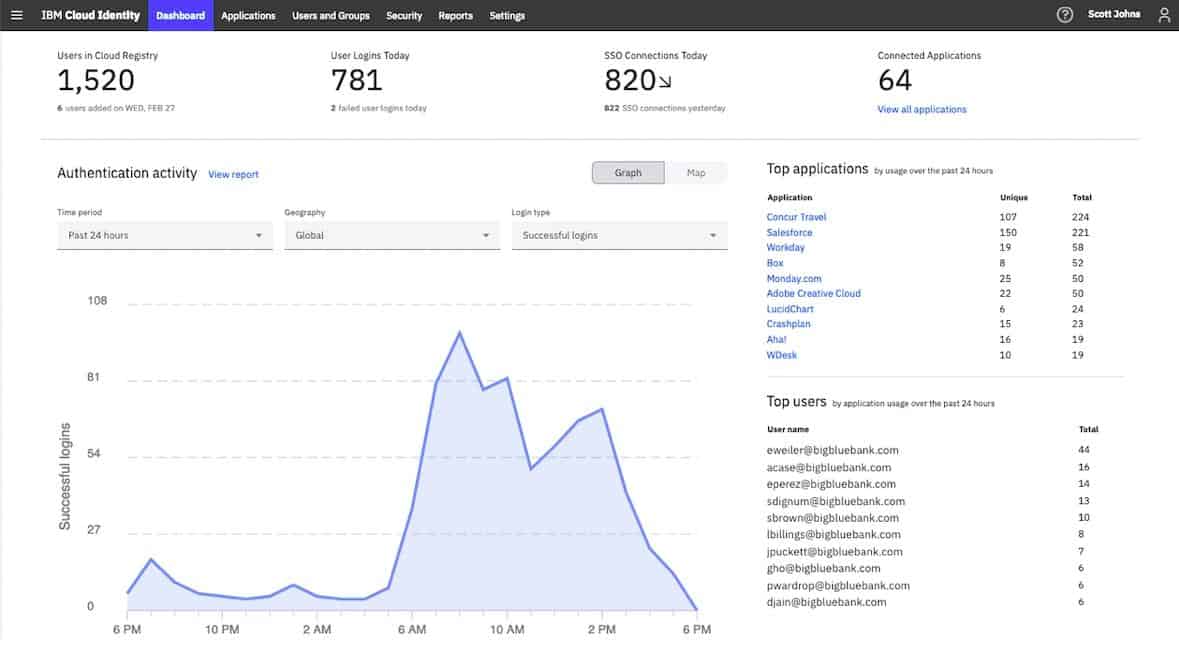The width and height of the screenshot is (1179, 662).
Task: Click the Authentication activity heading
Action: (127, 173)
